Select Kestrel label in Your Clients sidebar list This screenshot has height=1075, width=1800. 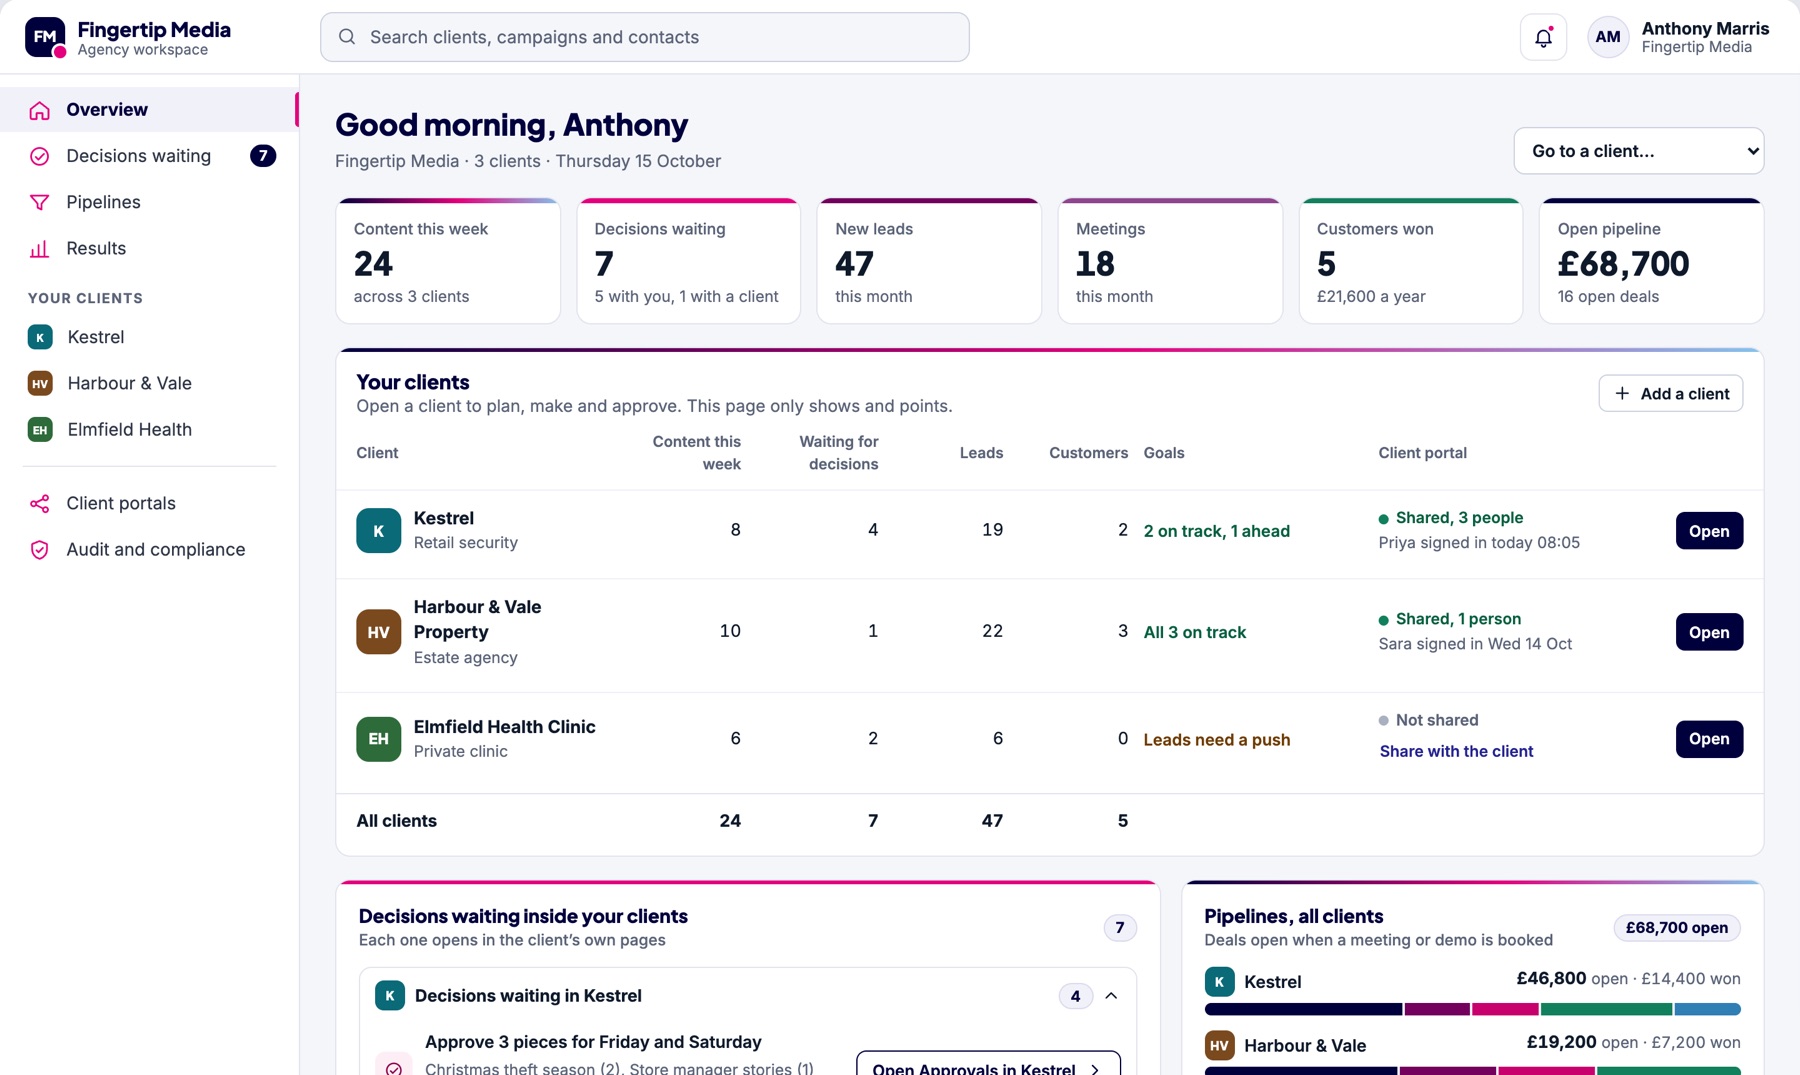pos(96,337)
